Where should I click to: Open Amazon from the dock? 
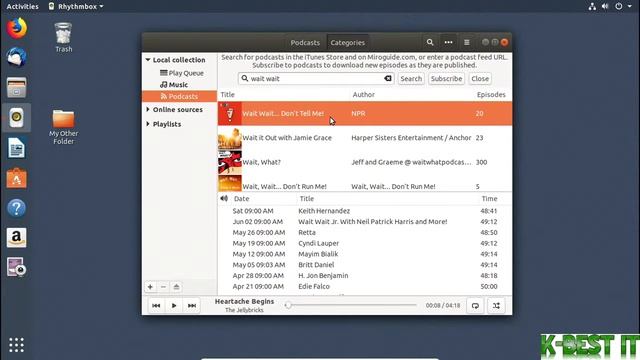tap(16, 238)
